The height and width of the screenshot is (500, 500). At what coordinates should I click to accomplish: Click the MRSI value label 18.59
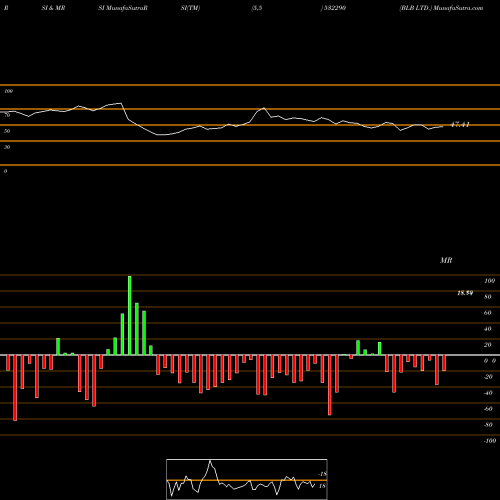point(465,293)
